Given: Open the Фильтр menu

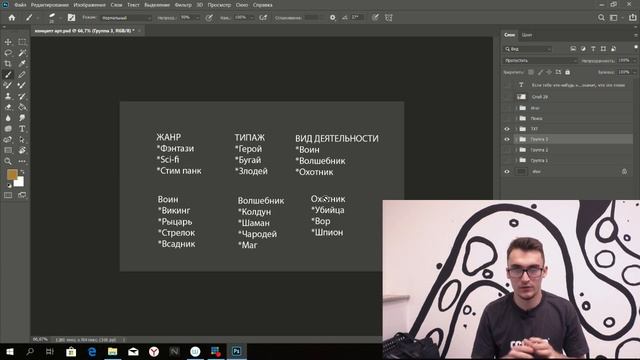Looking at the screenshot, I should [183, 5].
